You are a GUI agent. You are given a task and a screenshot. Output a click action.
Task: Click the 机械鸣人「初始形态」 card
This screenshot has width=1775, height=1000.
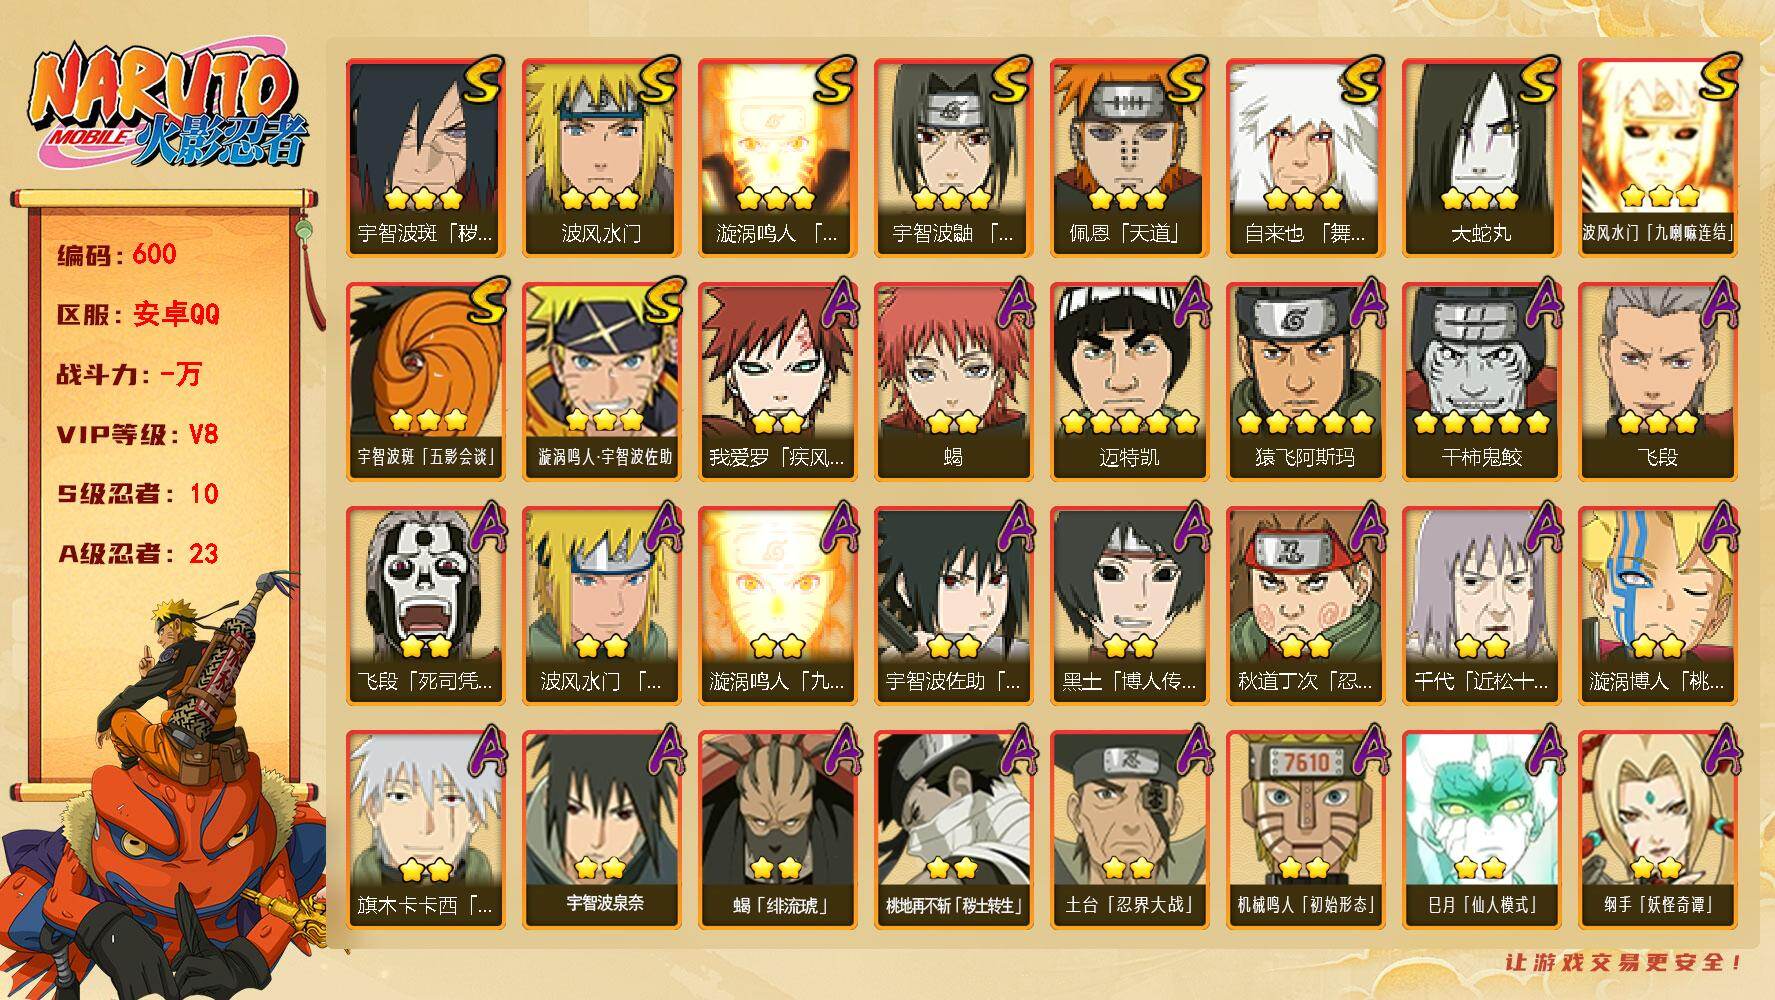pos(1305,829)
